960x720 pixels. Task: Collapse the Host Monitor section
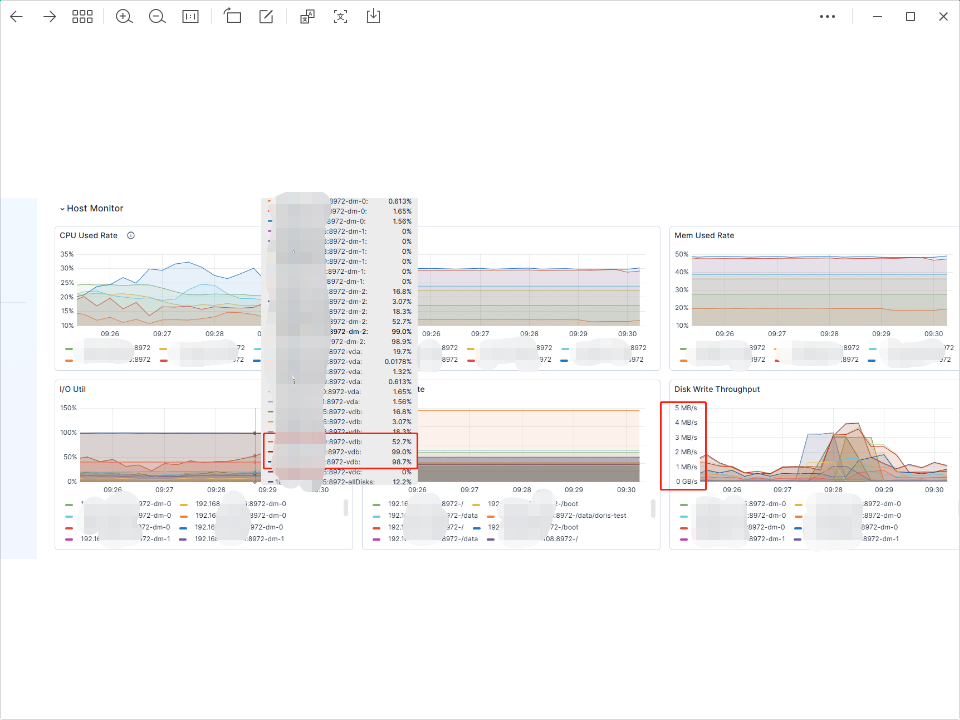[62, 209]
